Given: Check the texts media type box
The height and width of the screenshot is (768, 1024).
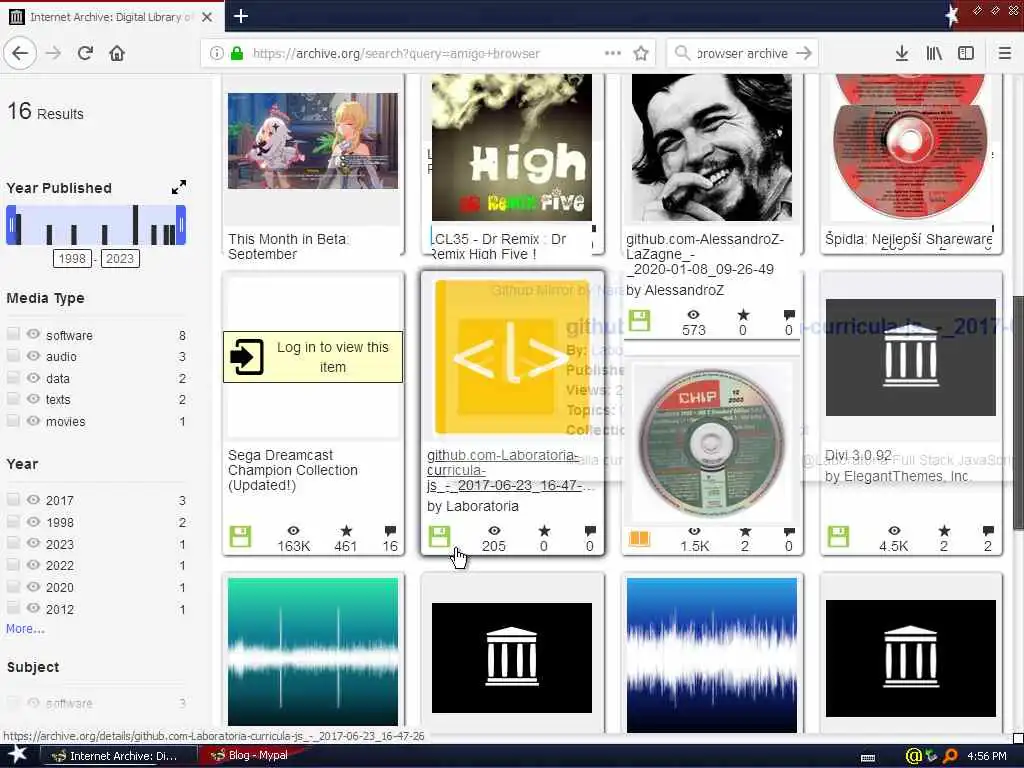Looking at the screenshot, I should click(x=13, y=399).
